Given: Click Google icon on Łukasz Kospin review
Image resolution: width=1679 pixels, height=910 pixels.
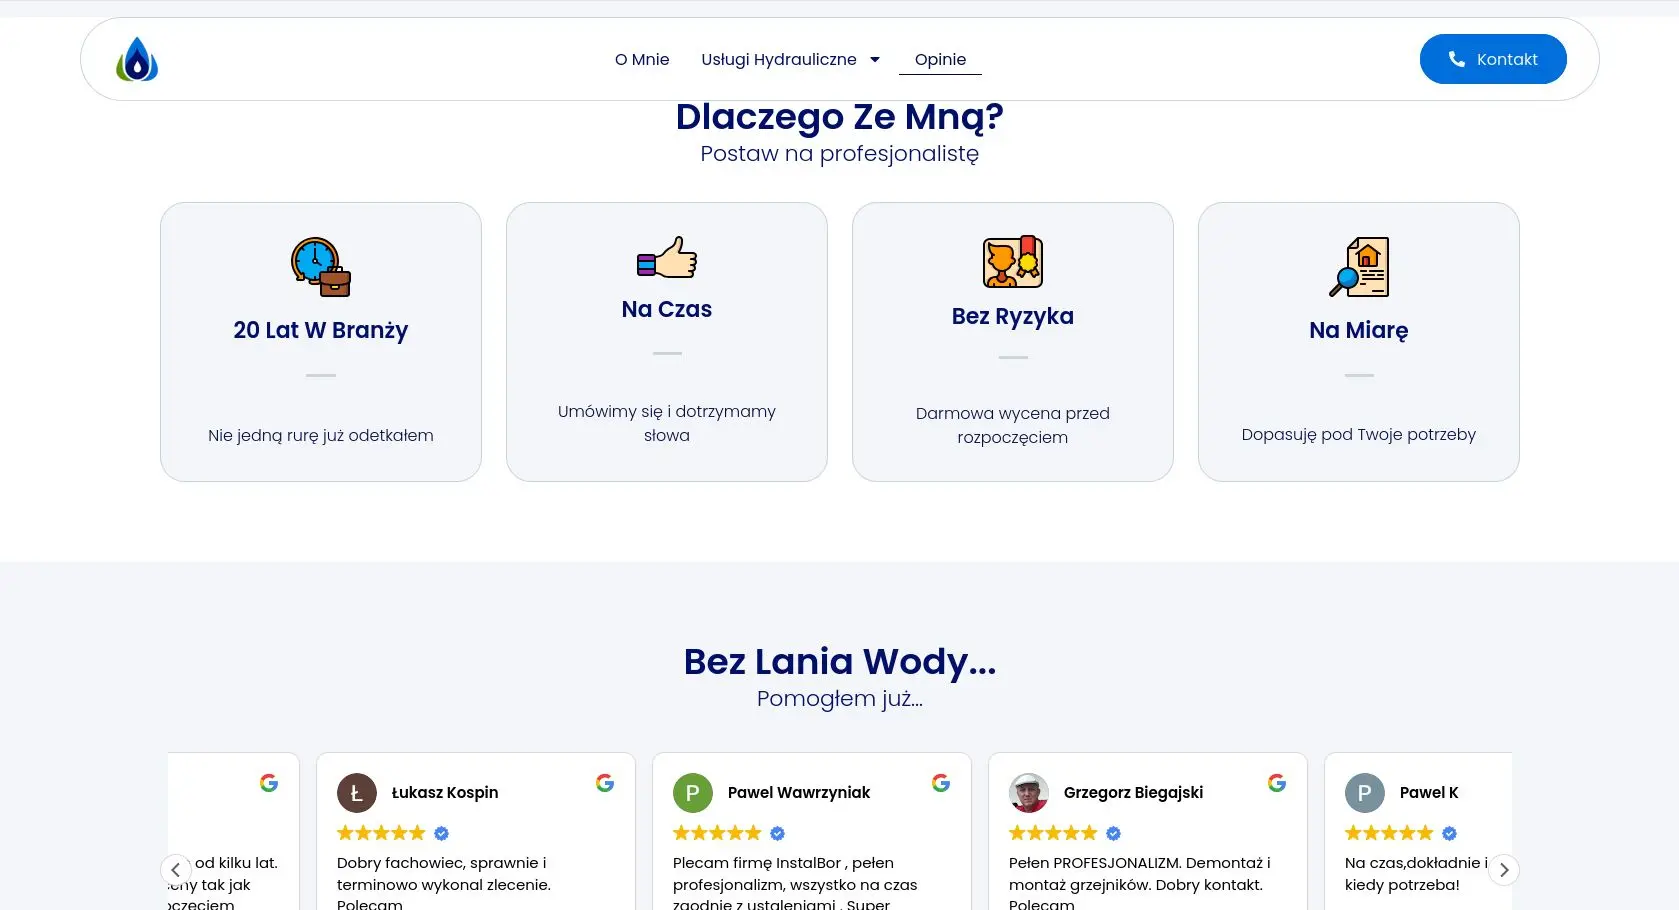Looking at the screenshot, I should pyautogui.click(x=605, y=783).
